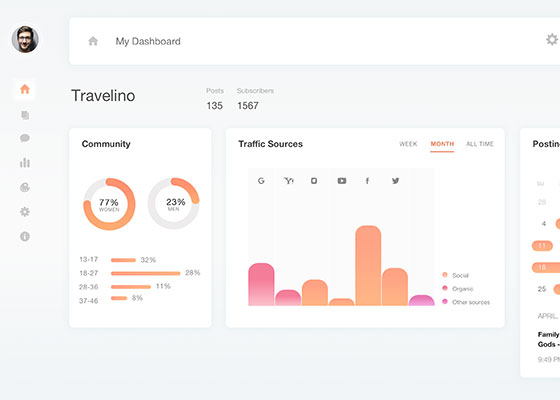Select the YouTube traffic source icon

342,181
